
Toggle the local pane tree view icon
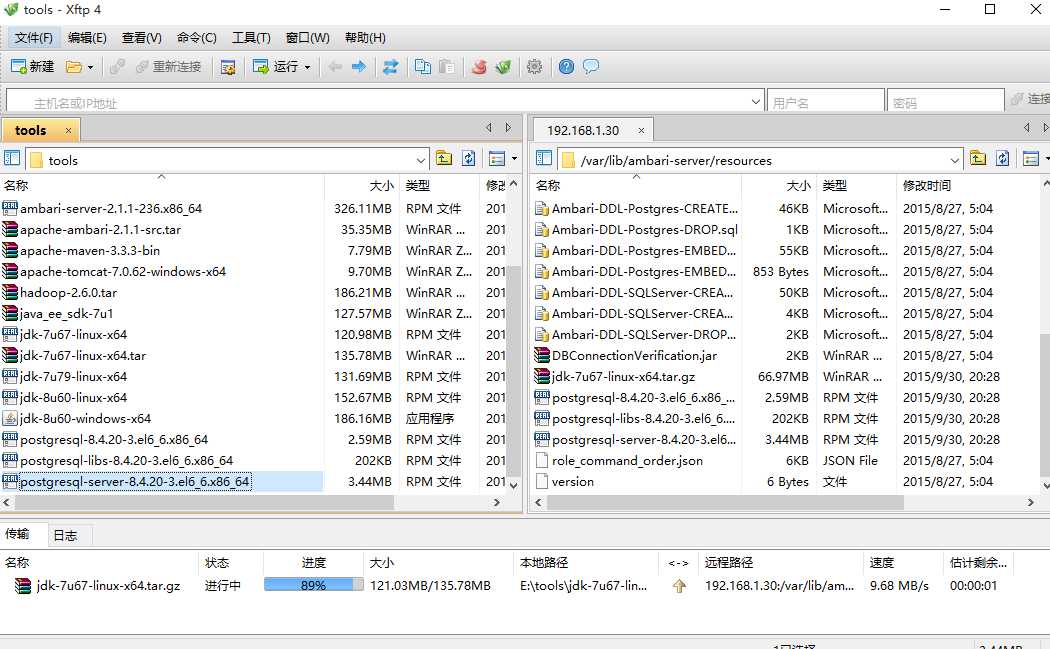(12, 159)
